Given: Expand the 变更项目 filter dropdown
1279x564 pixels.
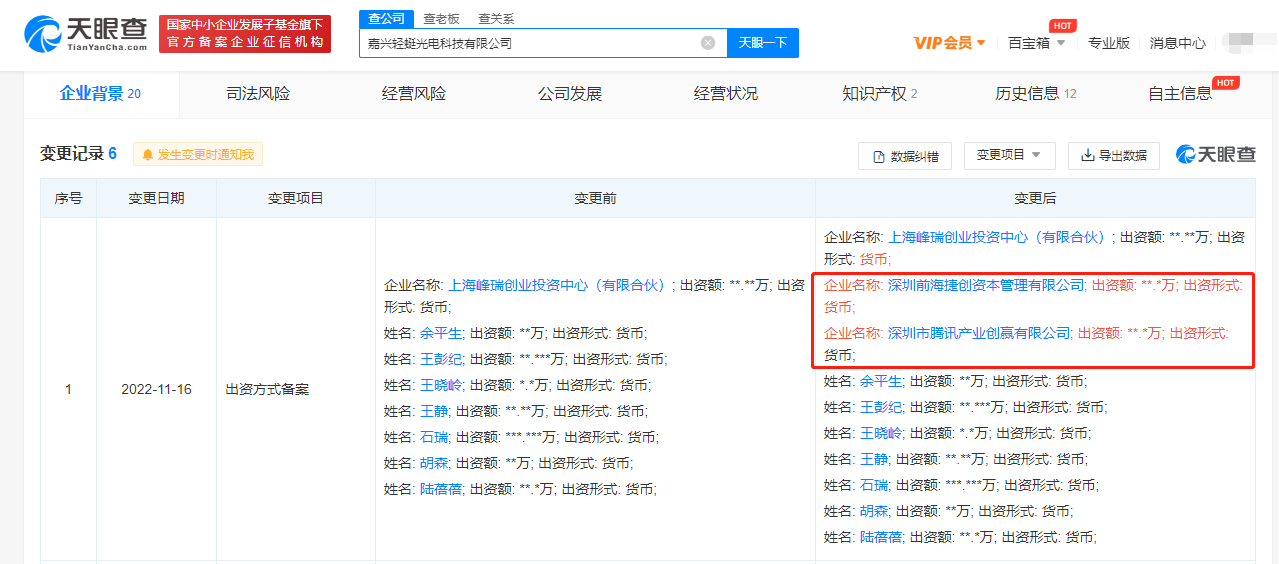Looking at the screenshot, I should click(1009, 155).
